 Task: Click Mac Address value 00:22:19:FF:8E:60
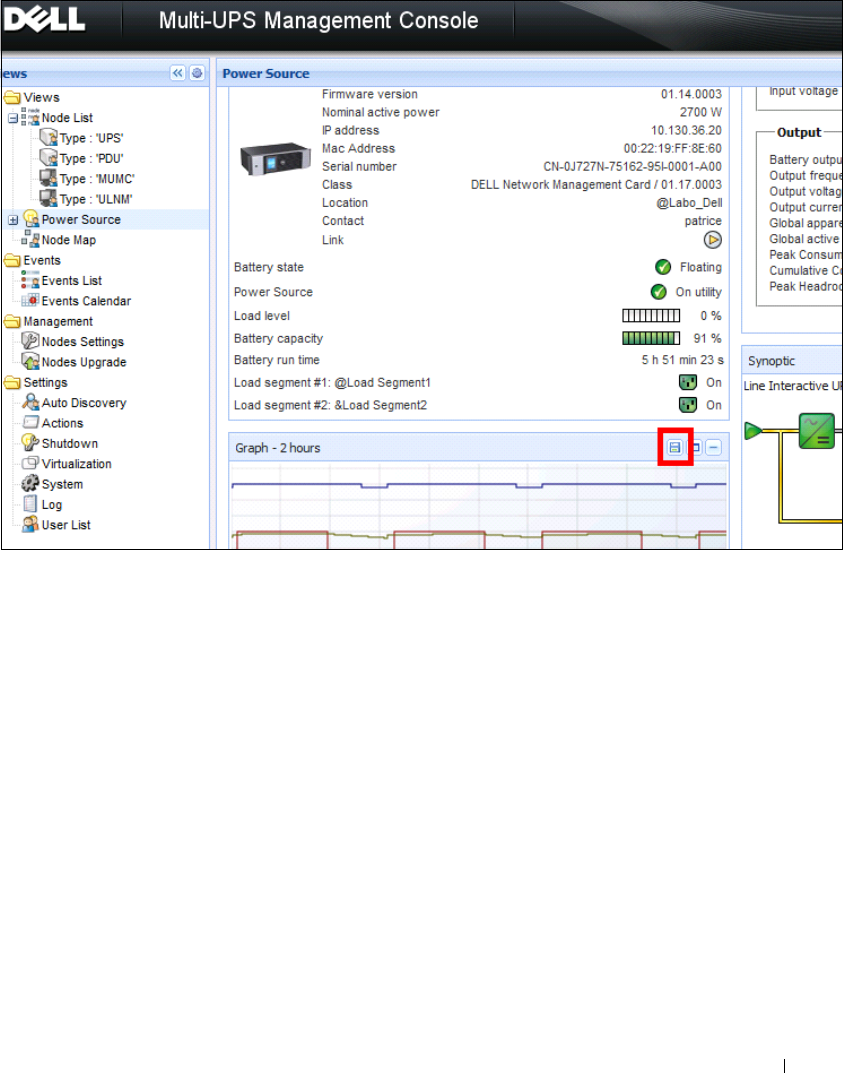[x=672, y=148]
